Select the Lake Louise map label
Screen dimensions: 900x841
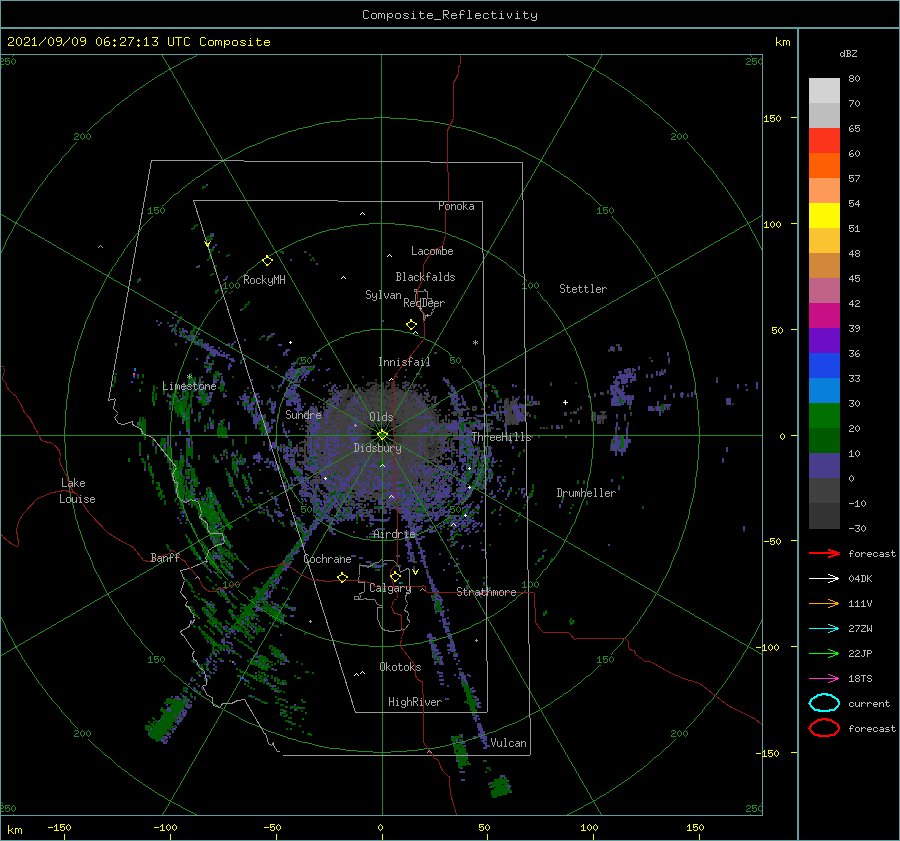77,491
